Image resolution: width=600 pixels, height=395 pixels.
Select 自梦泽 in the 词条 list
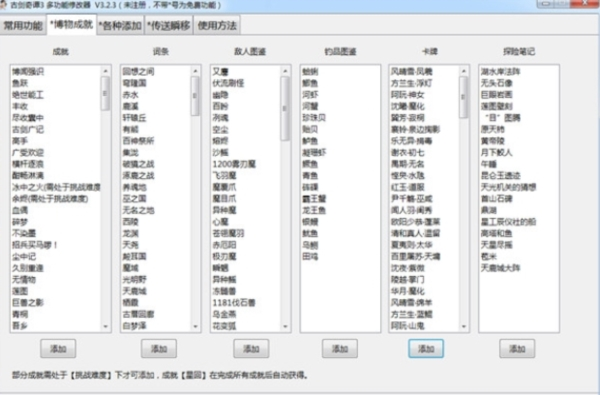[x=134, y=326]
